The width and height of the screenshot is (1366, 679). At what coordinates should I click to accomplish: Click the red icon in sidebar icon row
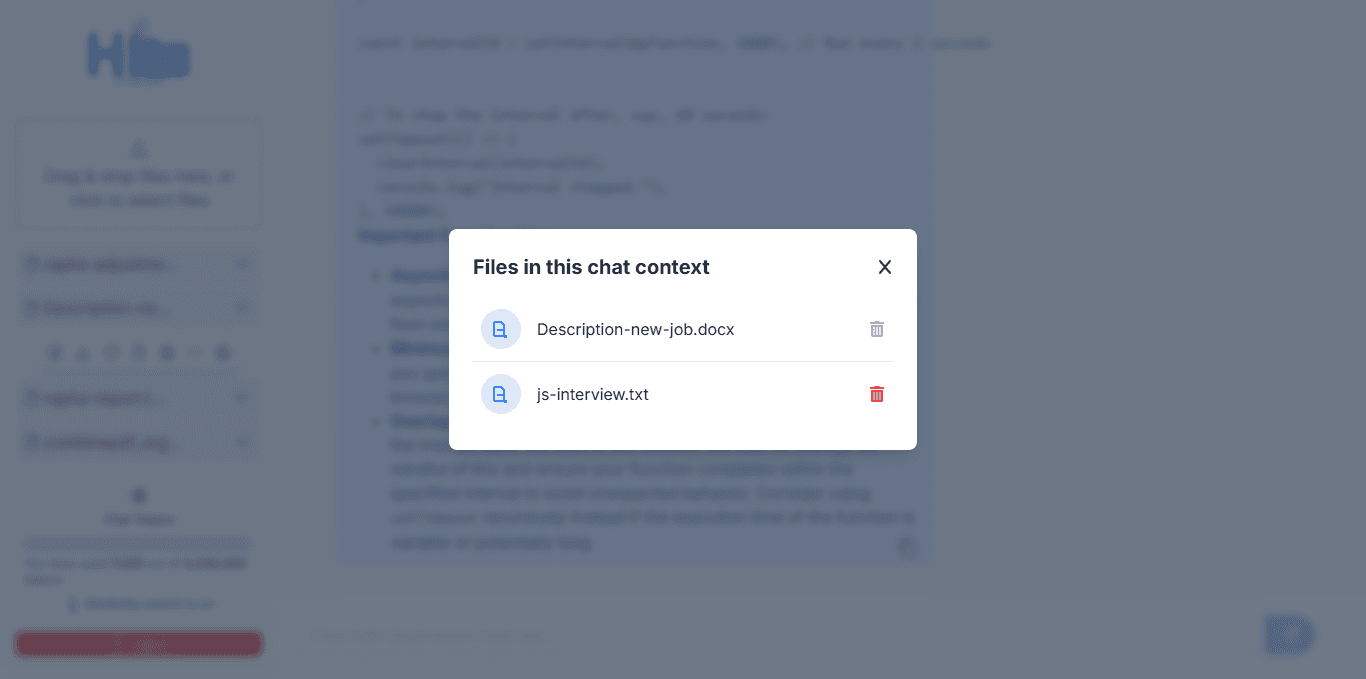167,353
